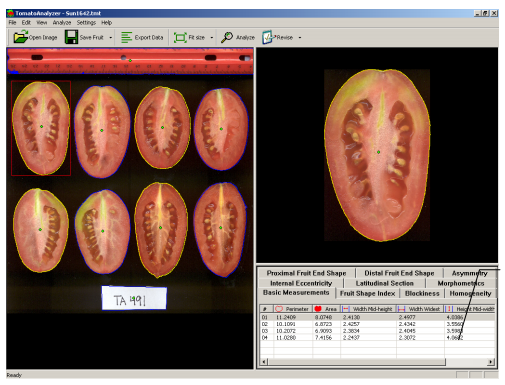Screen dimensions: 505x385
Task: Click the Ready status bar text
Action: coord(14,375)
